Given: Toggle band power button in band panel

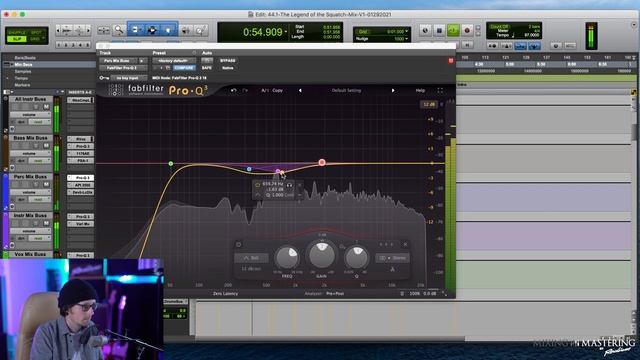Looking at the screenshot, I should click(x=239, y=244).
